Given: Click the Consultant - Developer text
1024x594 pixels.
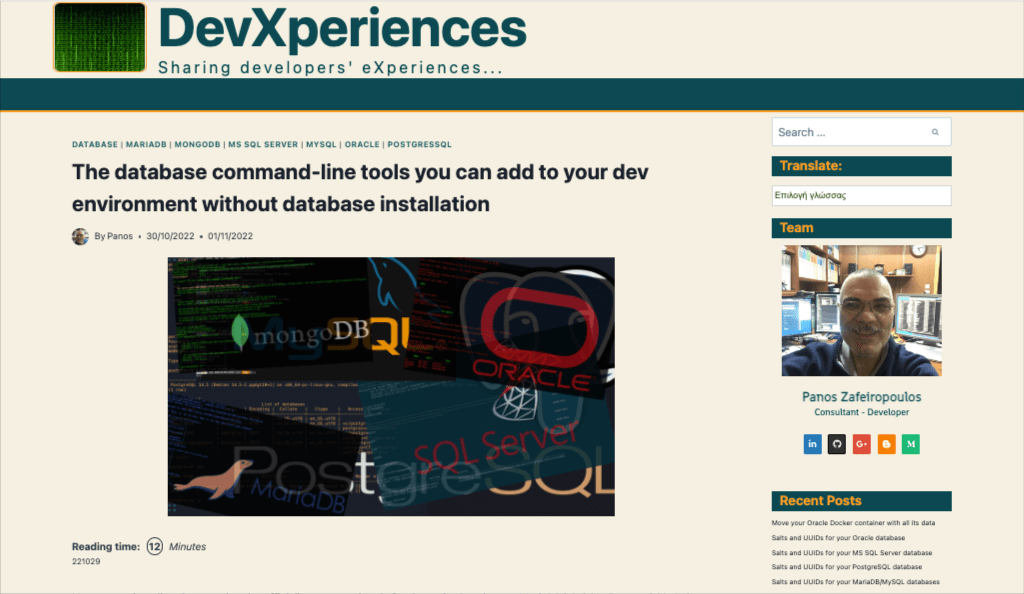Looking at the screenshot, I should [x=861, y=412].
